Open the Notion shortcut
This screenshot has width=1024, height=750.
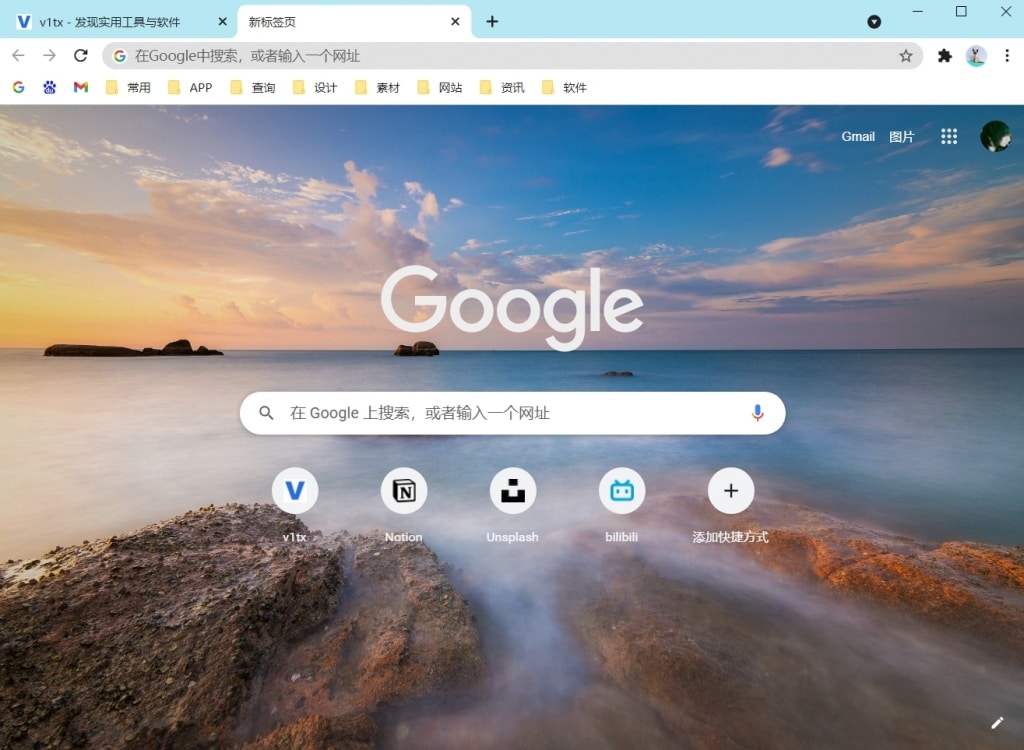pyautogui.click(x=404, y=506)
